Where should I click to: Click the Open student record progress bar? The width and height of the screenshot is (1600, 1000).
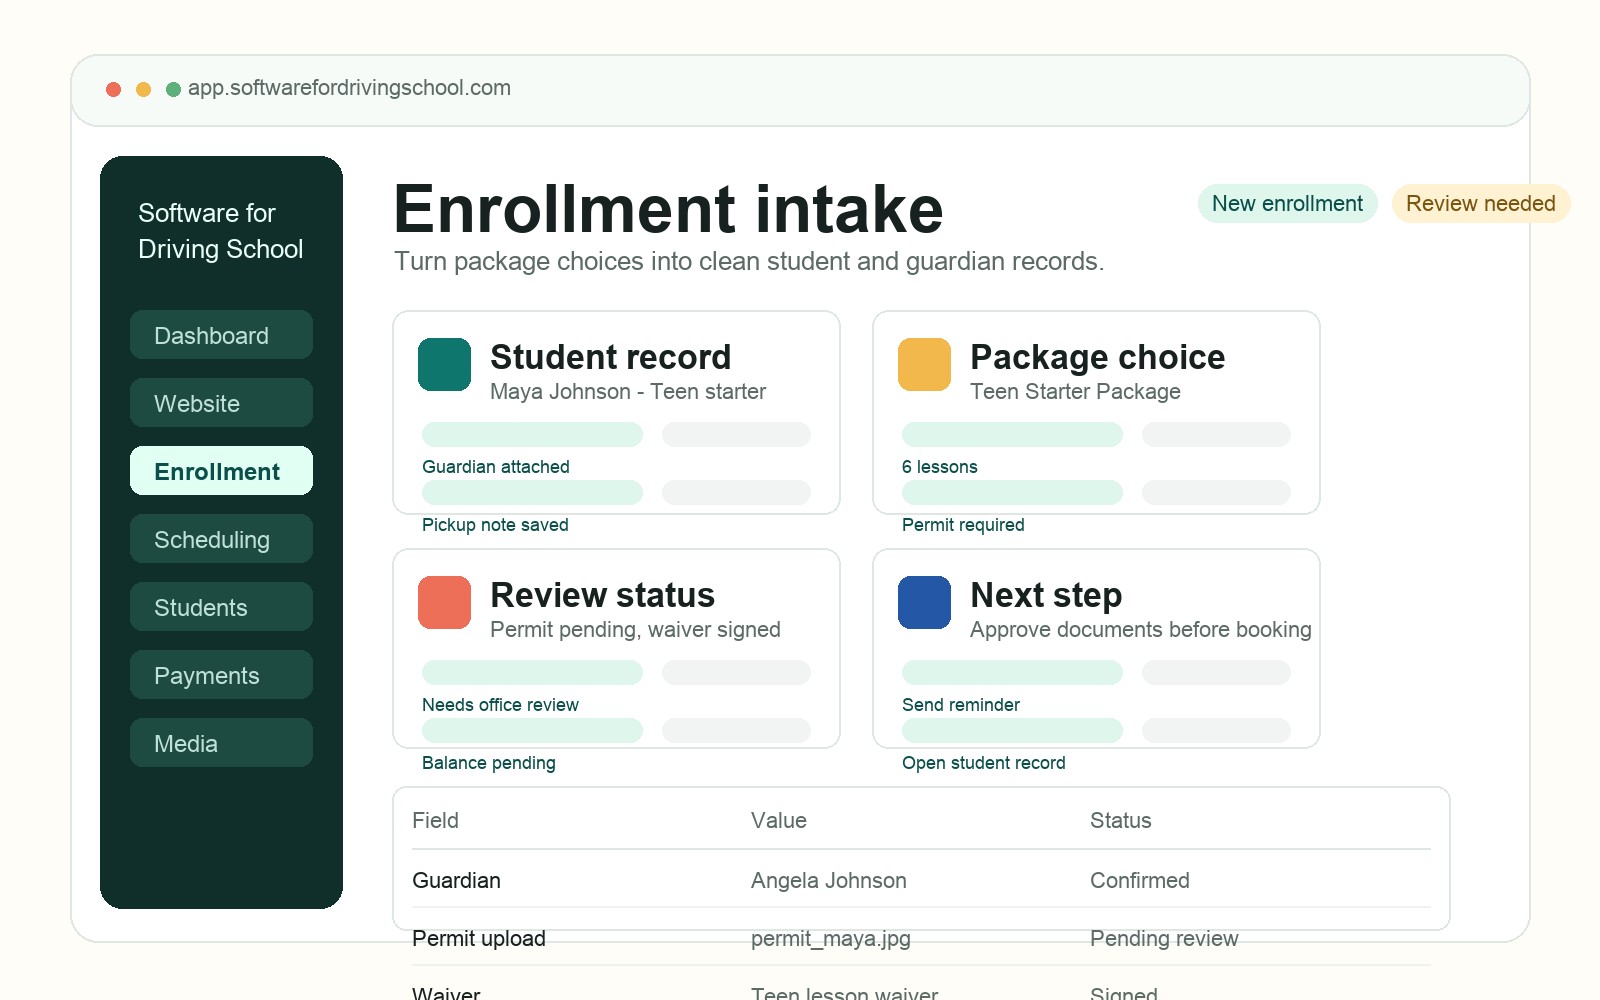coord(1012,730)
